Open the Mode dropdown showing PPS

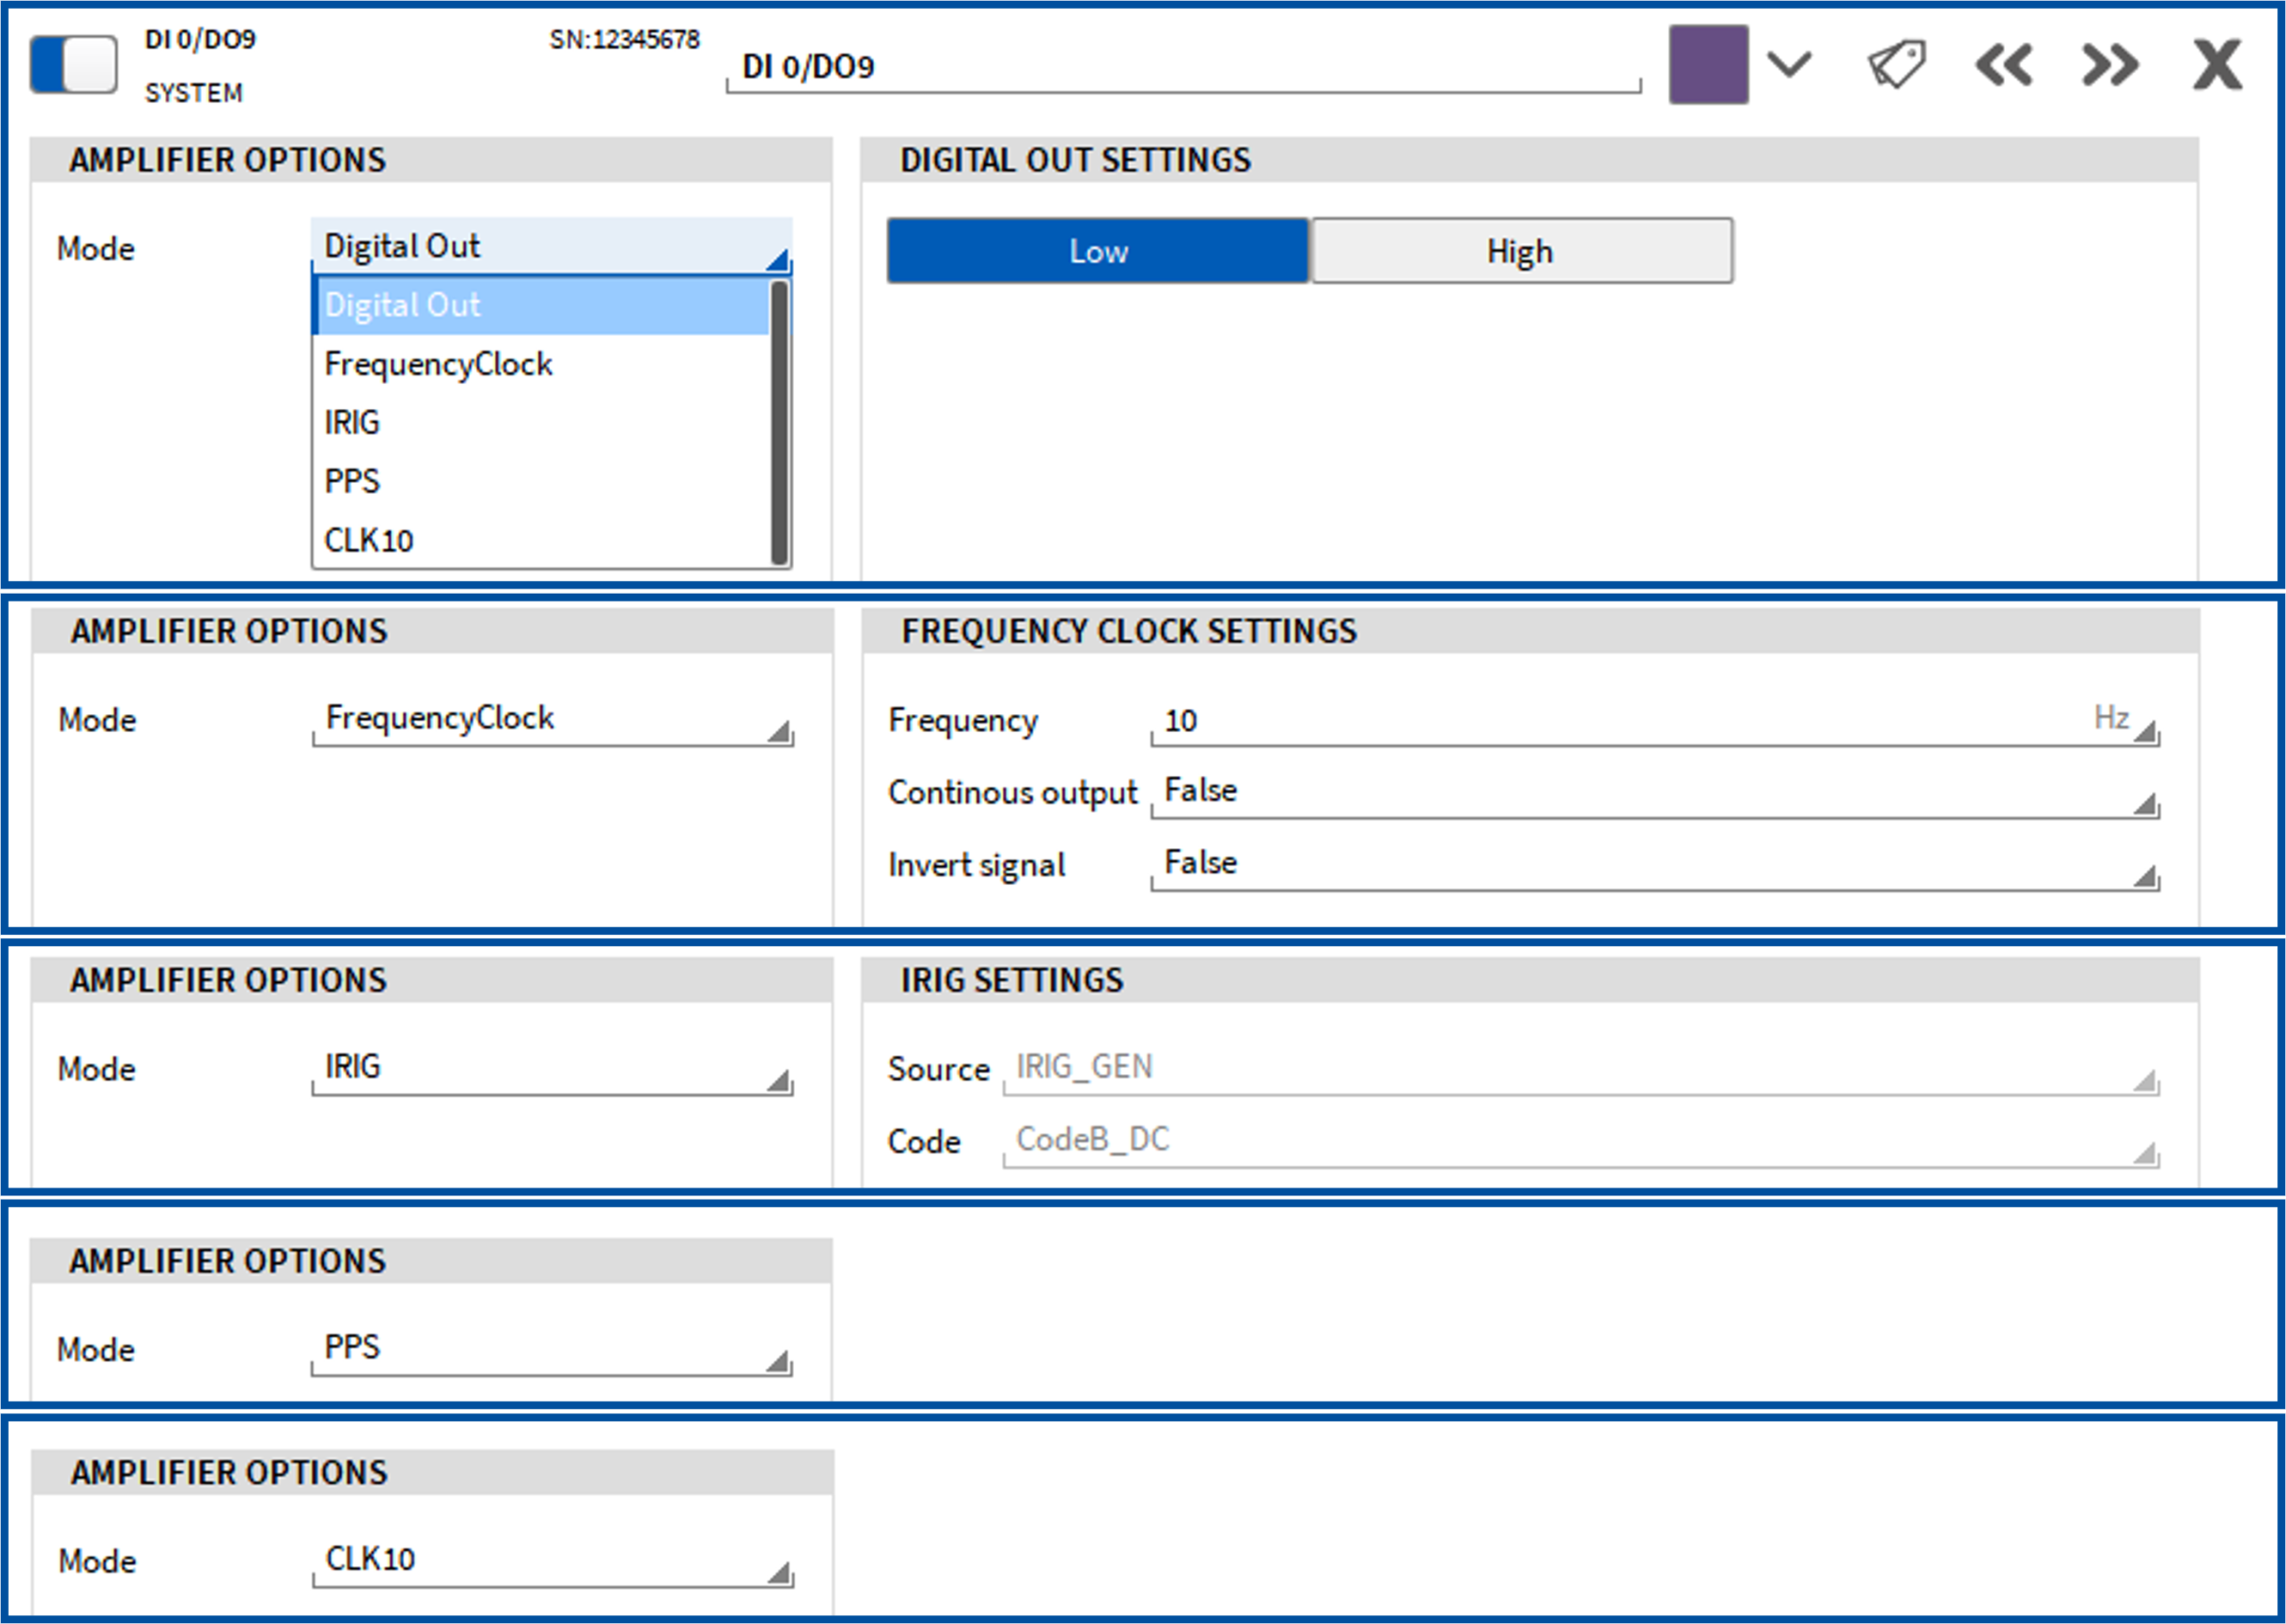[x=552, y=1350]
